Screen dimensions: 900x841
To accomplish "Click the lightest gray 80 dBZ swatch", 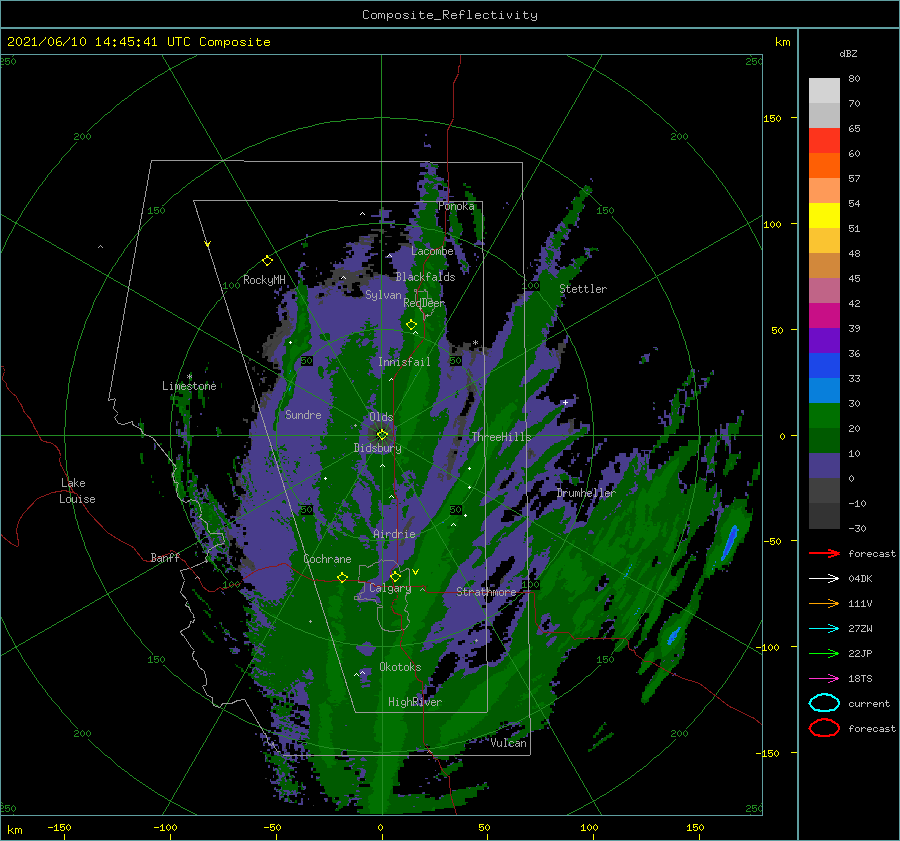I will coord(824,91).
